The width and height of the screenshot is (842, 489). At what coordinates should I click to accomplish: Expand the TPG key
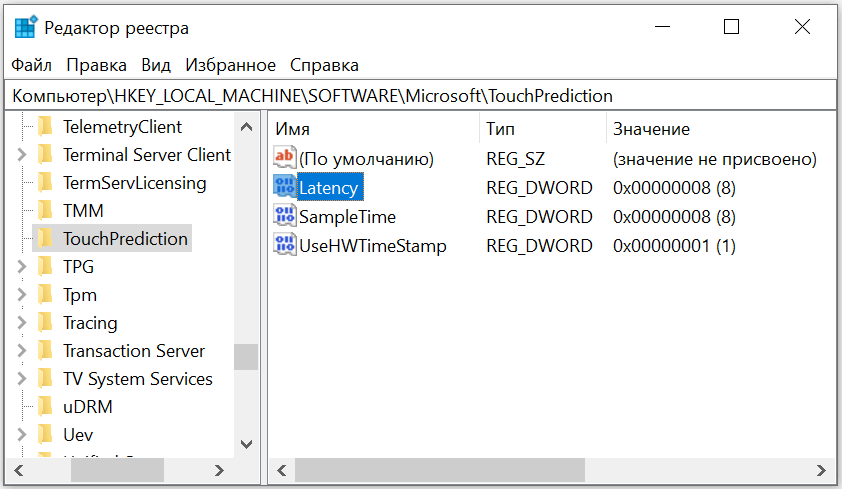tap(22, 266)
